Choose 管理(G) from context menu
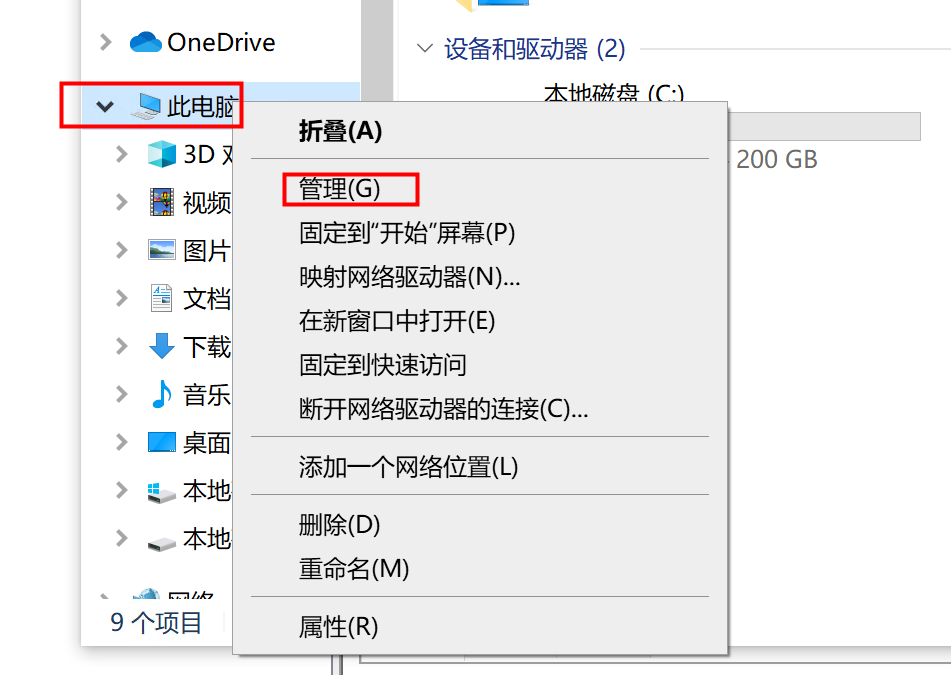Viewport: 951px width, 675px height. click(x=340, y=188)
